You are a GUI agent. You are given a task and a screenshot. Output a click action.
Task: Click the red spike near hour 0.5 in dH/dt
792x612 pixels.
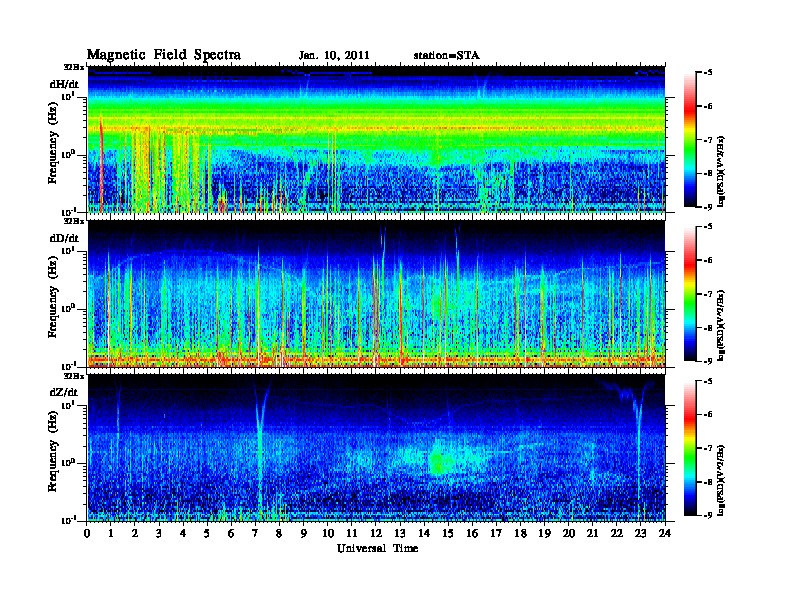101,164
